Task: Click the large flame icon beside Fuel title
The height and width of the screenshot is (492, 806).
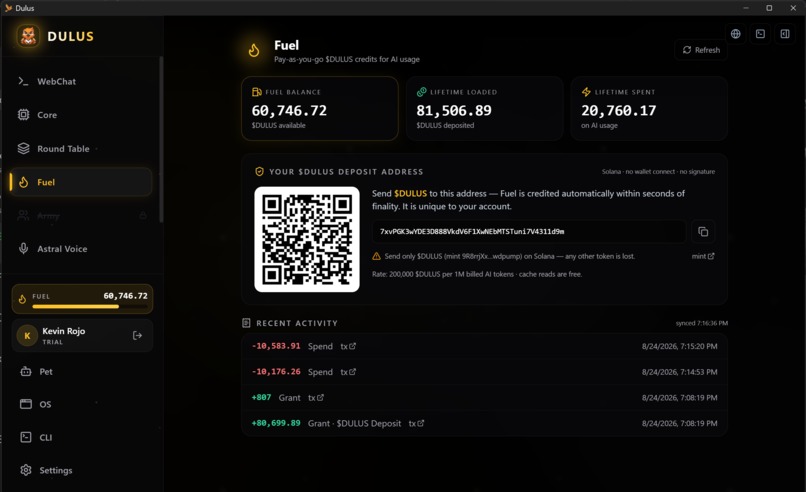Action: click(x=254, y=50)
